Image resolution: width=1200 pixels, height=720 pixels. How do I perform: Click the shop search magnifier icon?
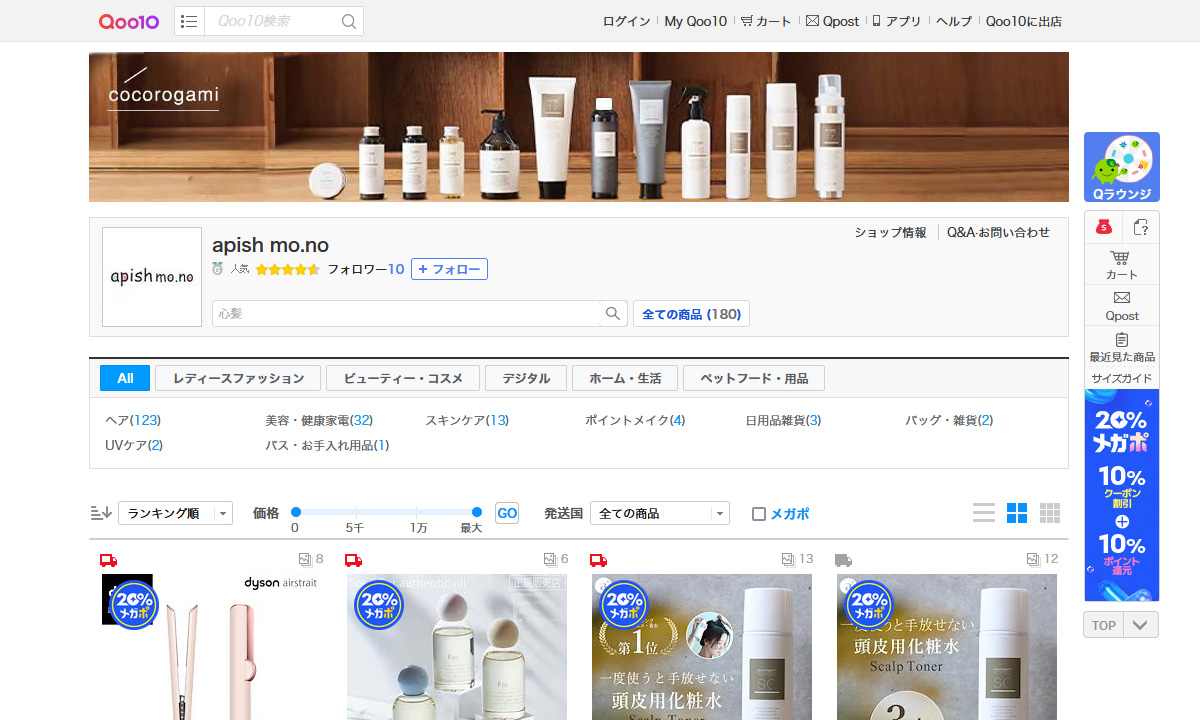[613, 314]
